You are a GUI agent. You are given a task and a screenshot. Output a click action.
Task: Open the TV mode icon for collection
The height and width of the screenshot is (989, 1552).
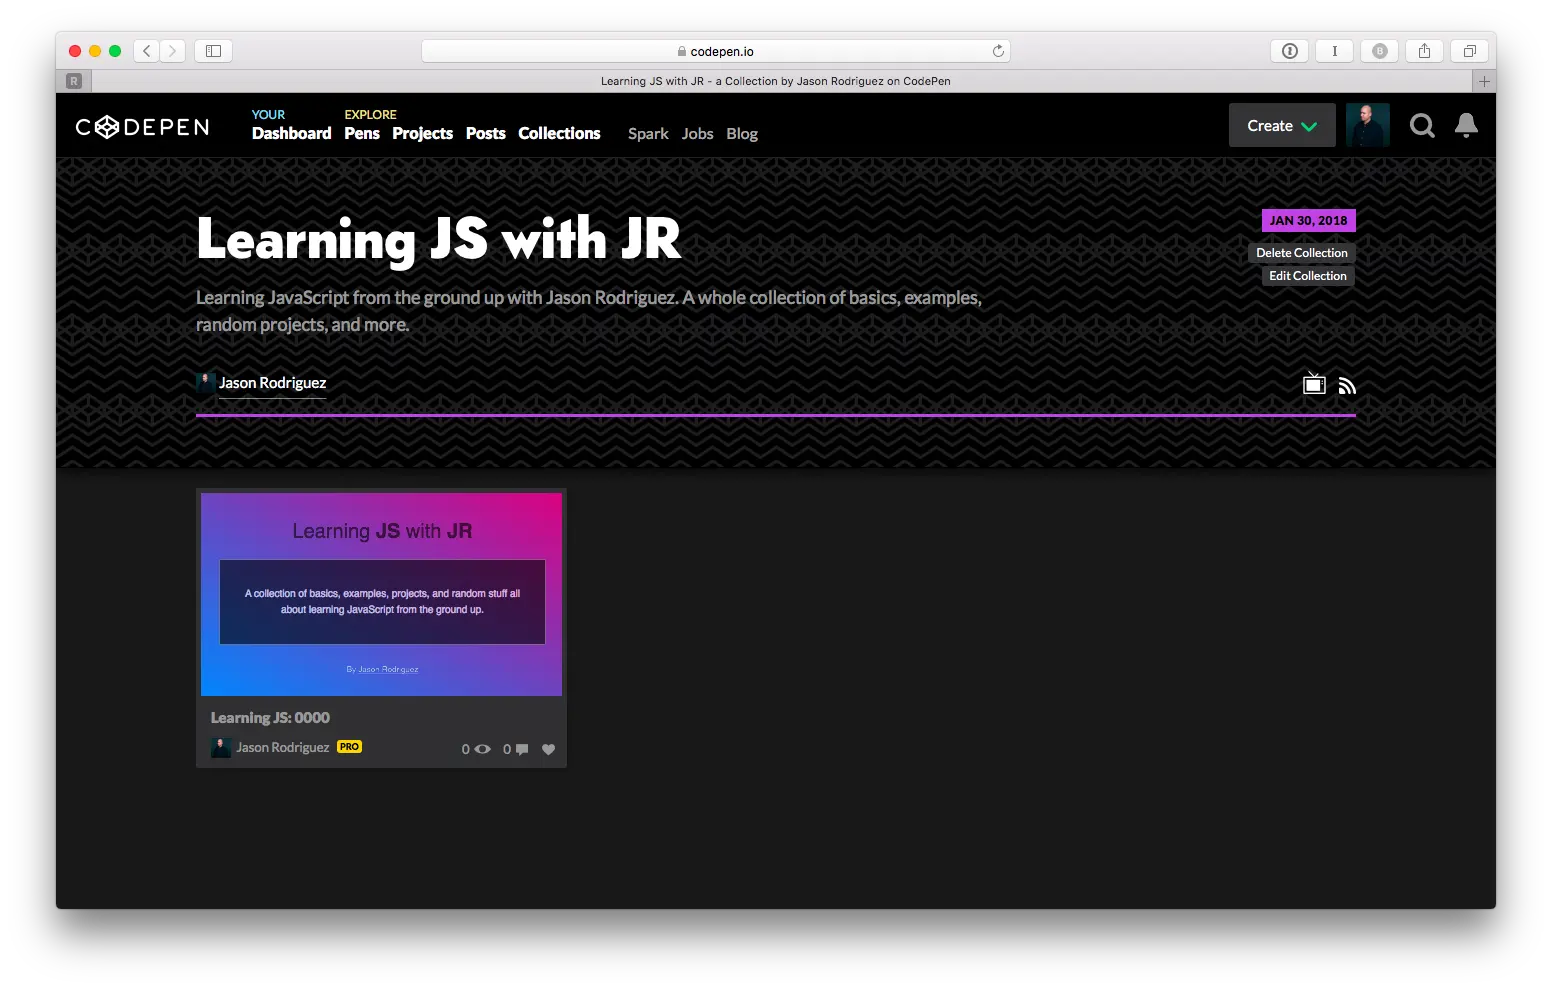pos(1314,384)
